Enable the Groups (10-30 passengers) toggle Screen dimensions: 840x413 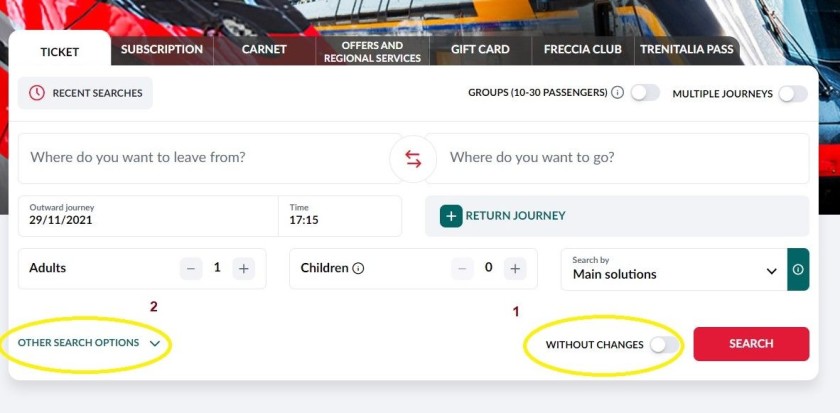pos(645,93)
